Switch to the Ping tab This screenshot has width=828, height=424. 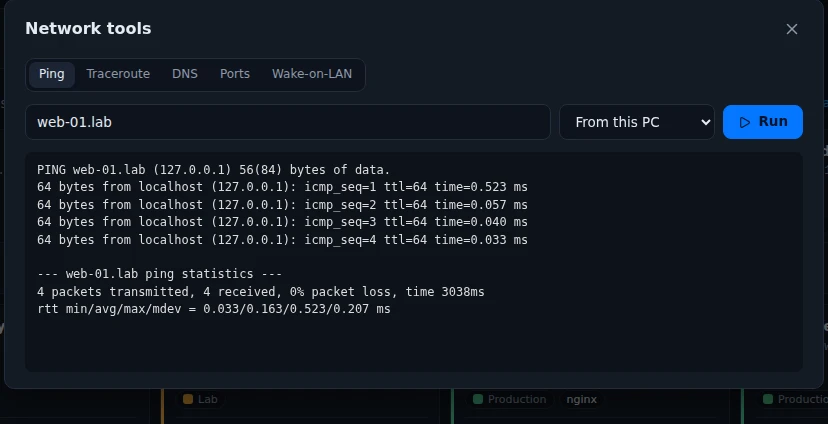52,74
